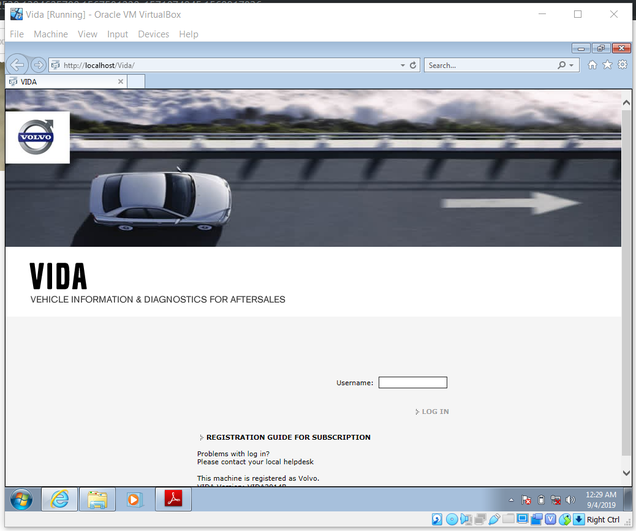Click the Username input field

click(413, 383)
